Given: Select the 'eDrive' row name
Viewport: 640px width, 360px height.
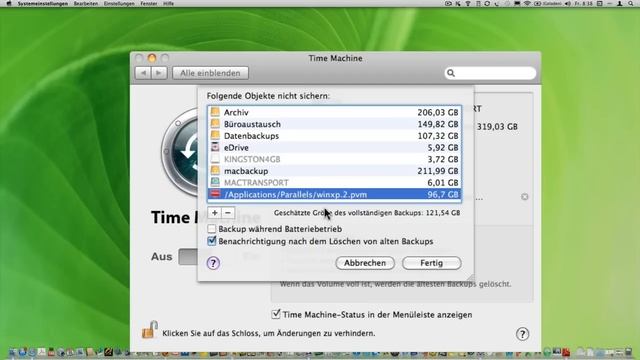Looking at the screenshot, I should coord(236,148).
